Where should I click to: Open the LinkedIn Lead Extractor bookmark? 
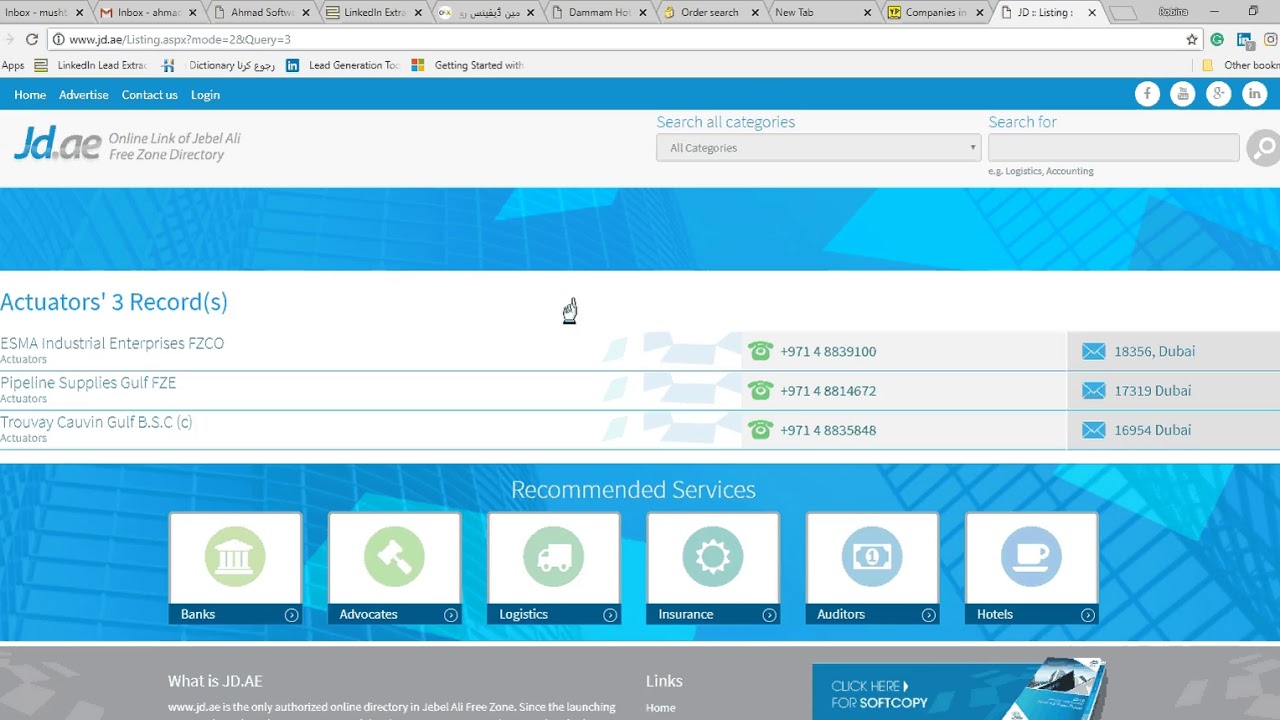click(90, 65)
